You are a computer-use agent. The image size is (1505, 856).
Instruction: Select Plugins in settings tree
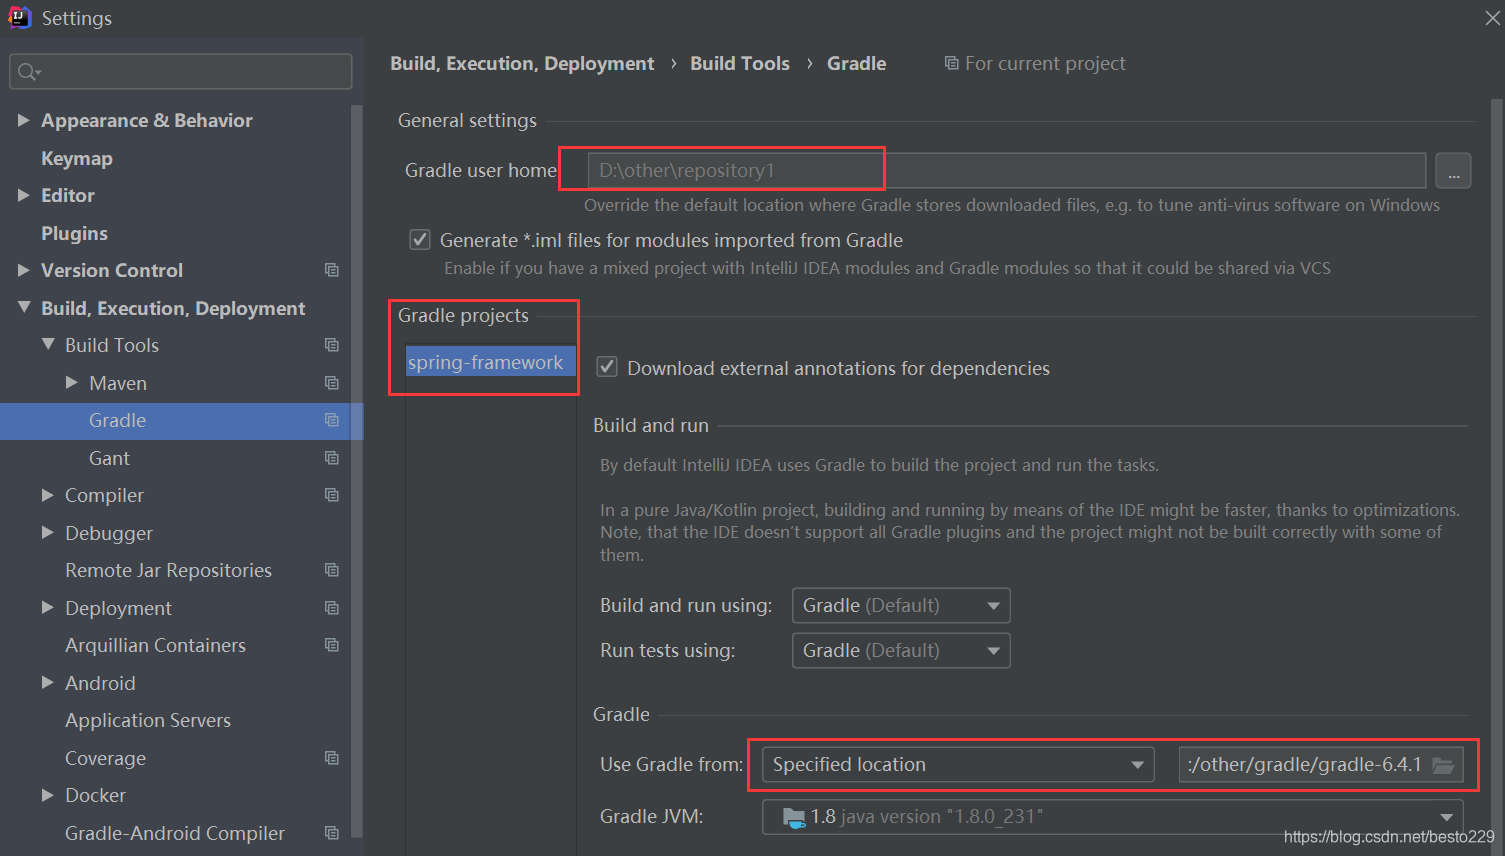pyautogui.click(x=74, y=233)
